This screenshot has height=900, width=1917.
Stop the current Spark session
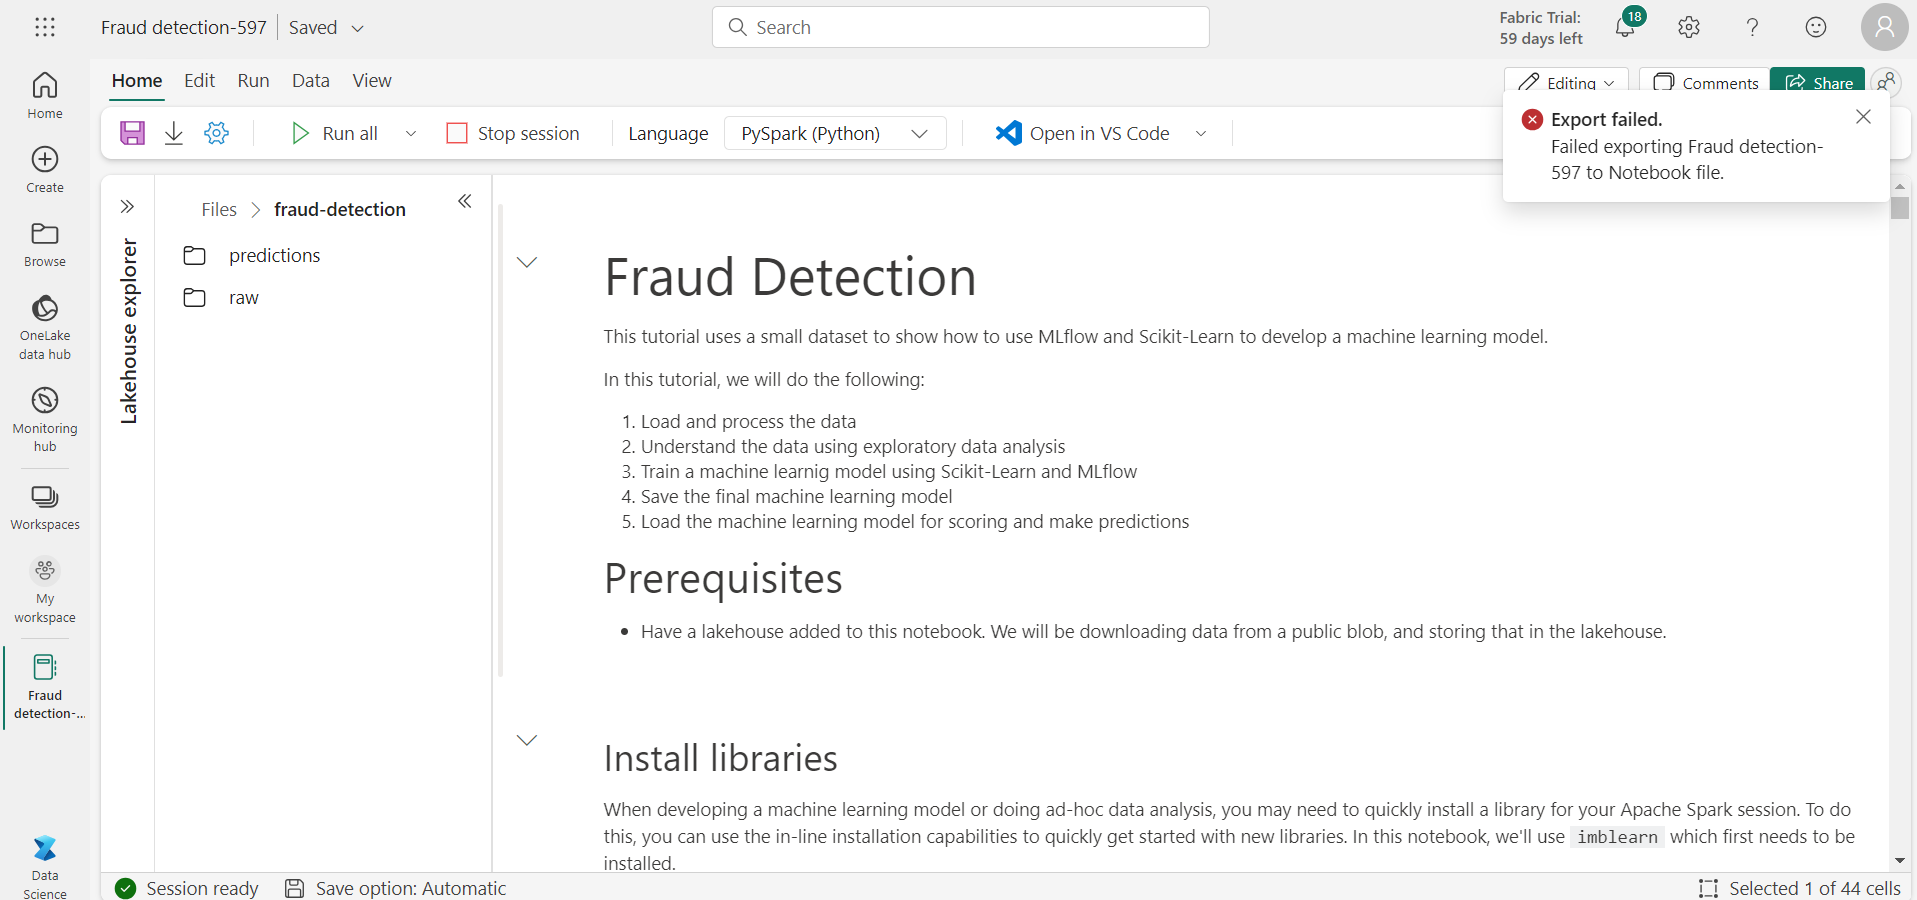(513, 132)
